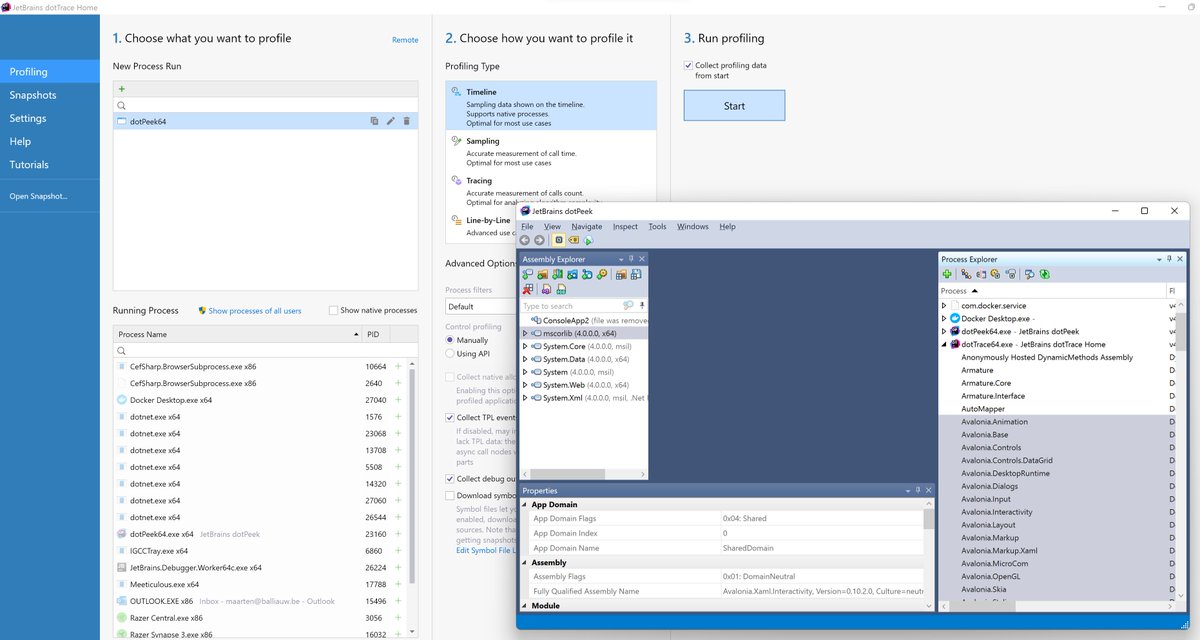1200x640 pixels.
Task: Switch to Snapshots in dotTrace sidebar
Action: pyautogui.click(x=50, y=95)
